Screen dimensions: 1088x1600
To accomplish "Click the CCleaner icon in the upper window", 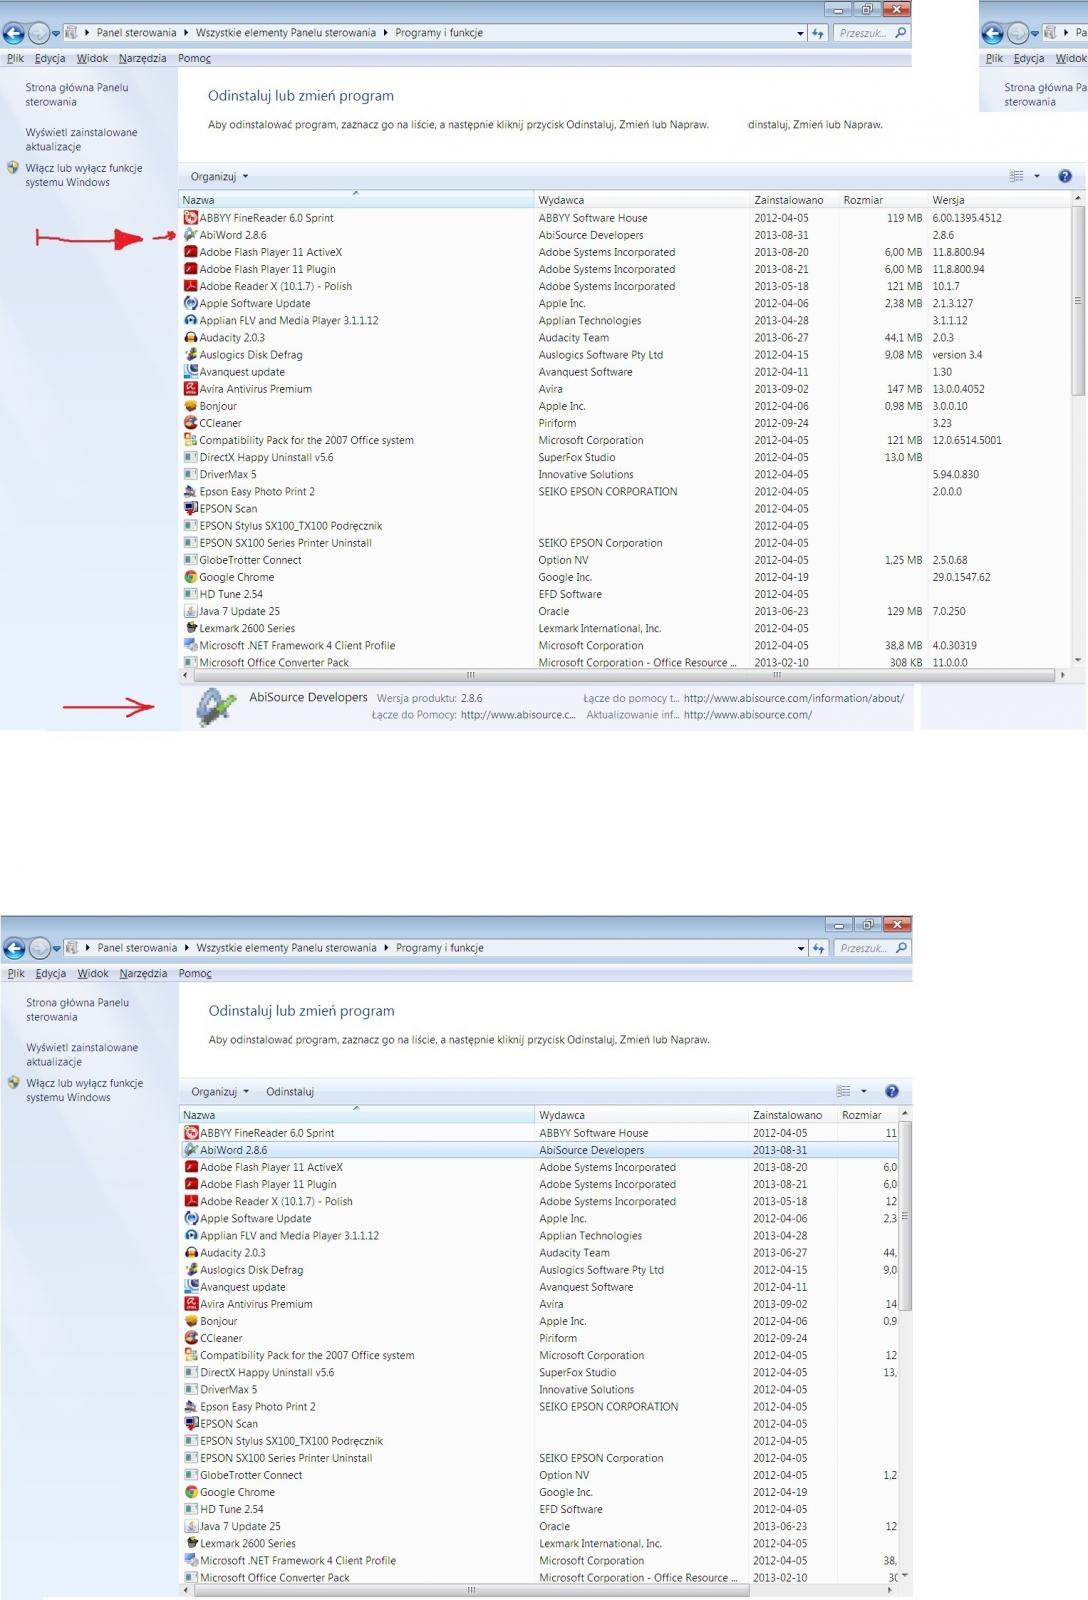I will pyautogui.click(x=191, y=423).
